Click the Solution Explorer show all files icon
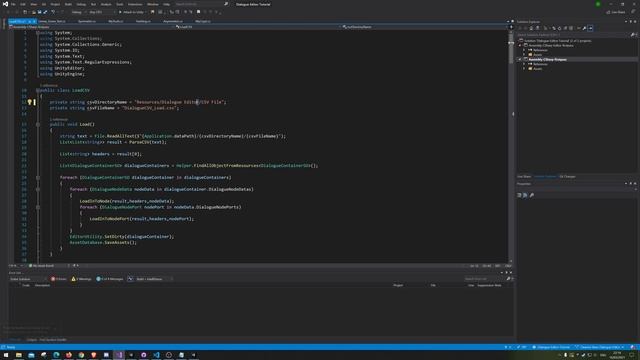 [x=571, y=28]
